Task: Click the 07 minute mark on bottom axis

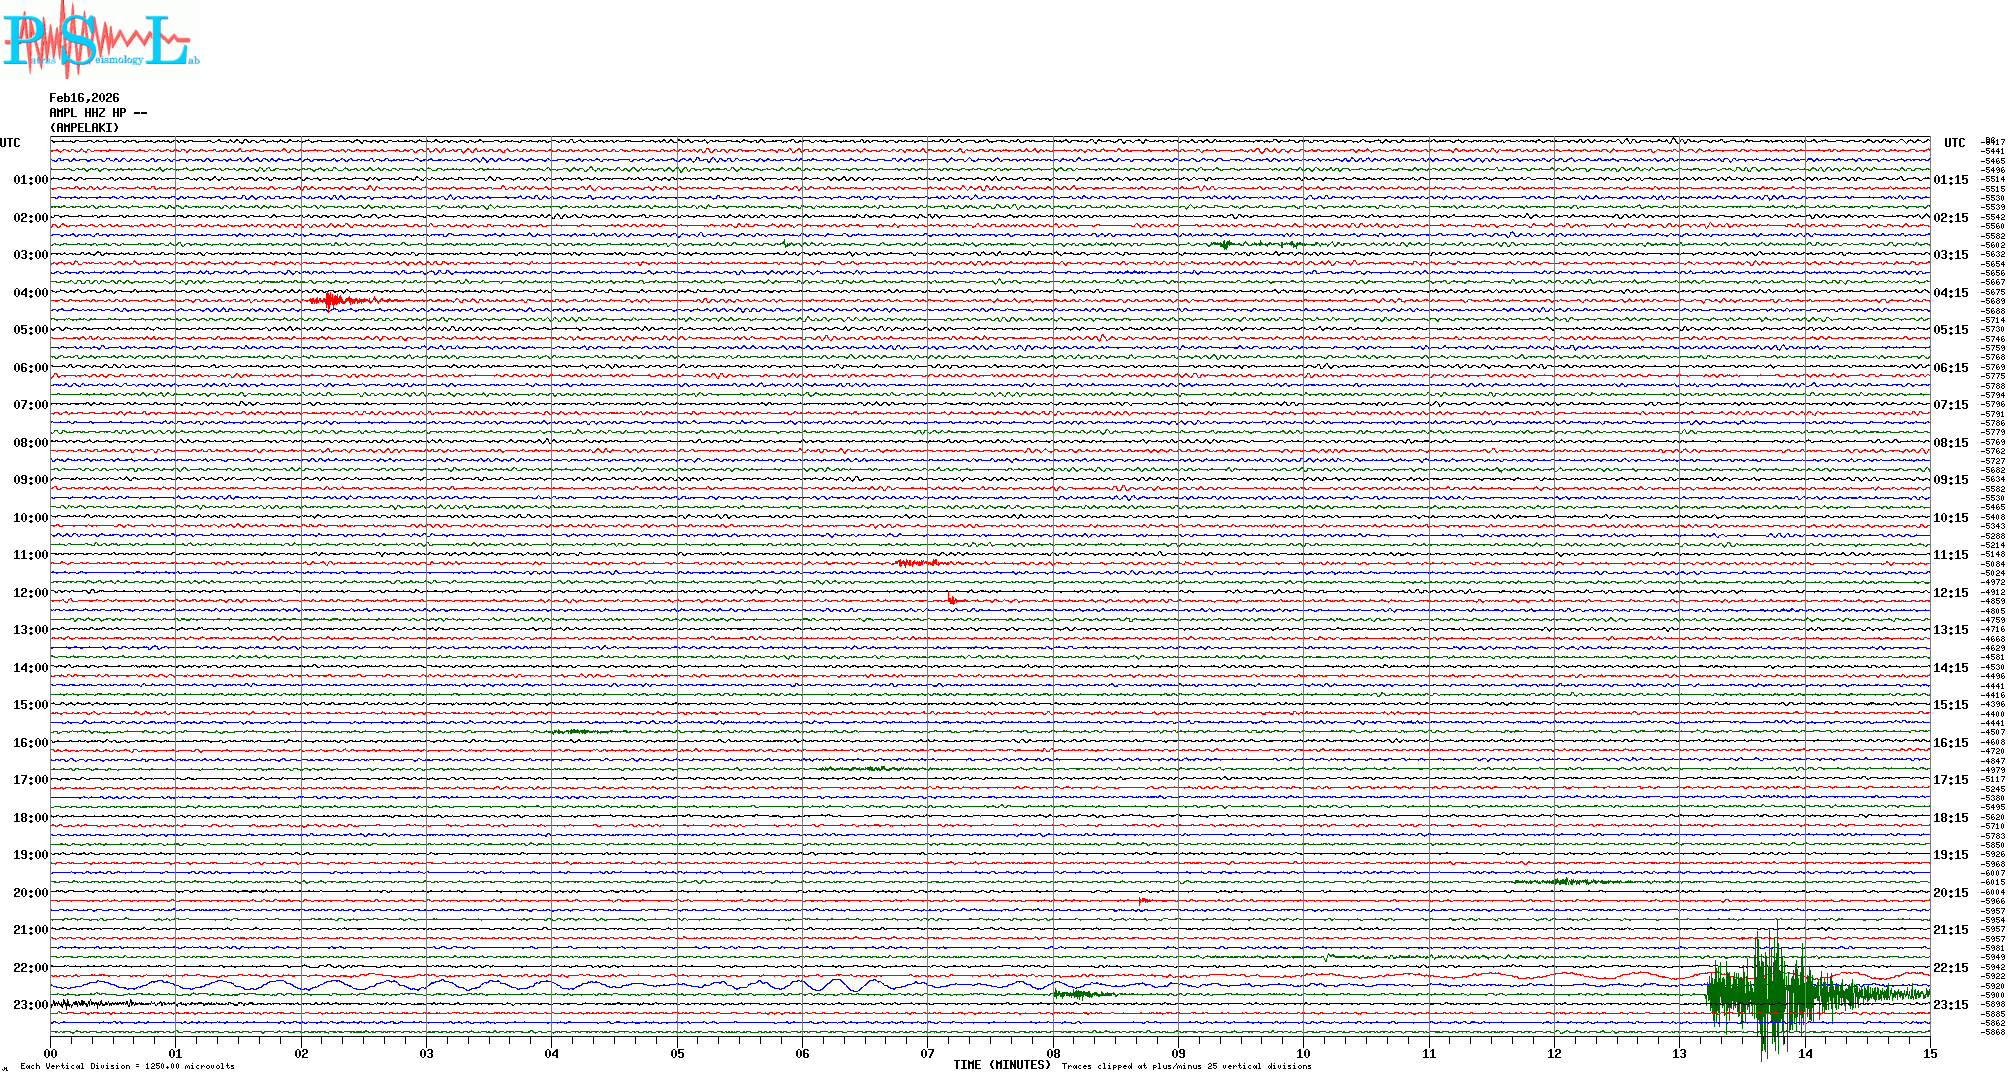Action: tap(927, 1053)
